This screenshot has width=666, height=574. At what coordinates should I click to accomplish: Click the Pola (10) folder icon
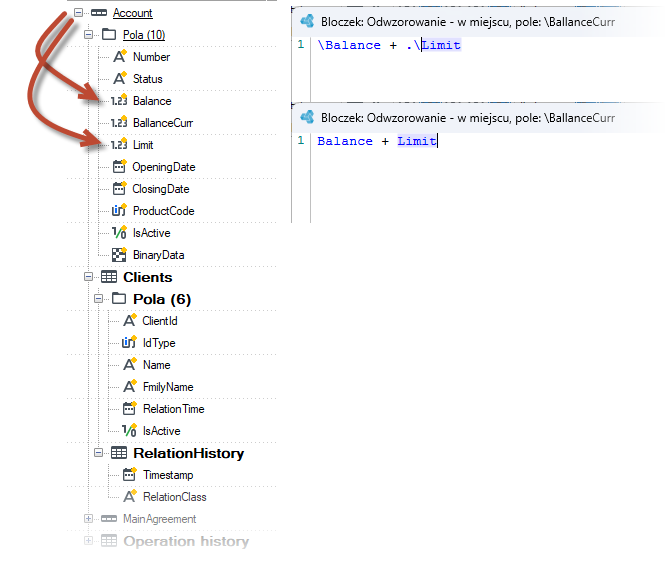point(109,34)
